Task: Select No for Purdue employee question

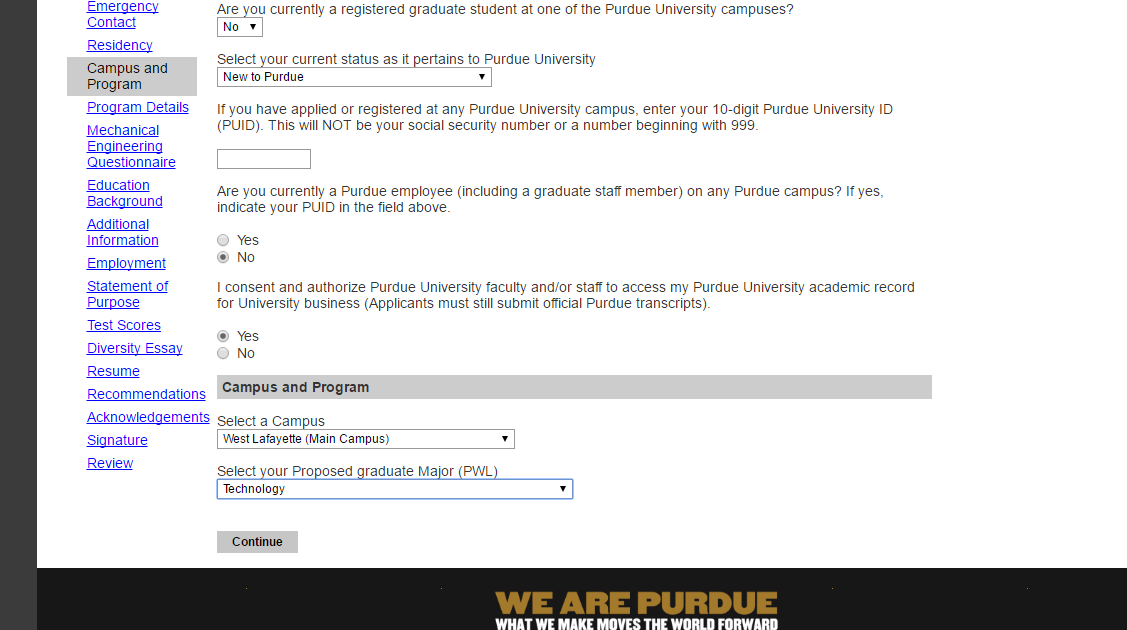Action: point(223,257)
